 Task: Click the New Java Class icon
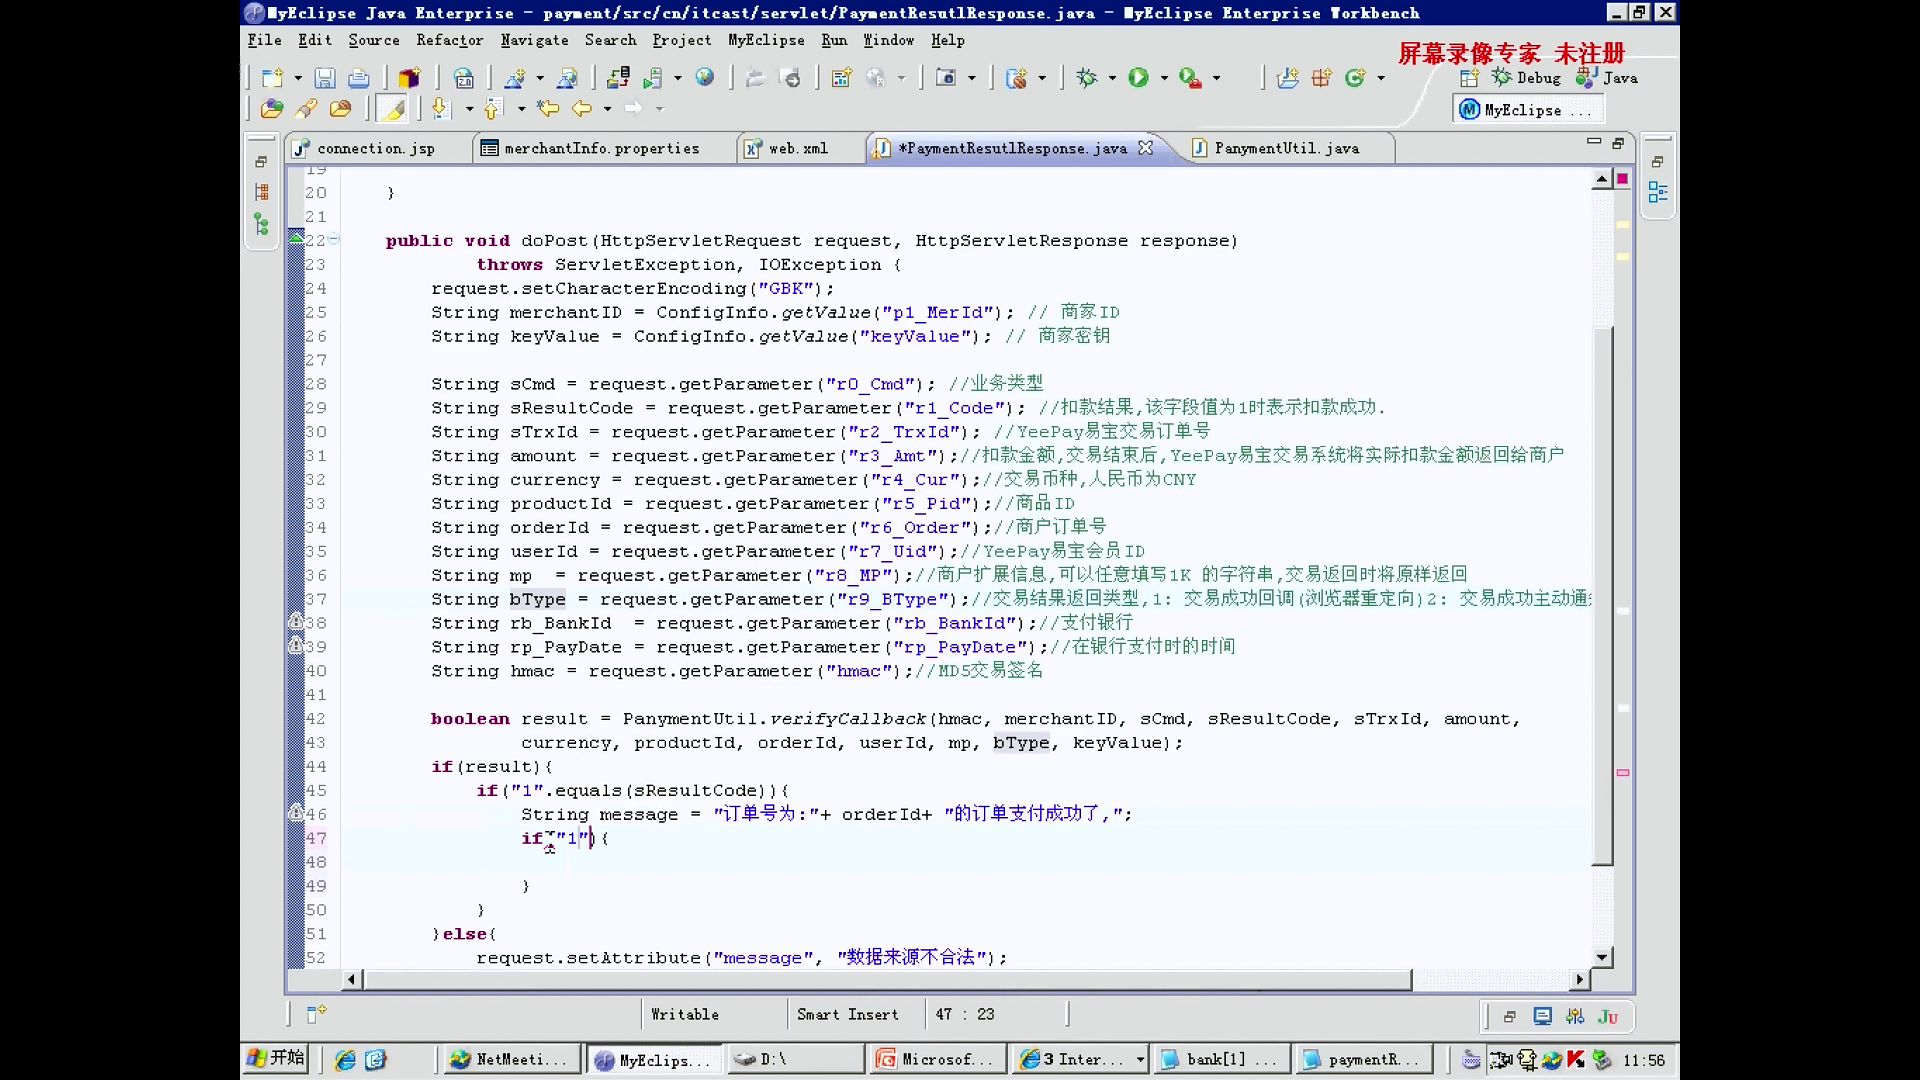point(1355,78)
